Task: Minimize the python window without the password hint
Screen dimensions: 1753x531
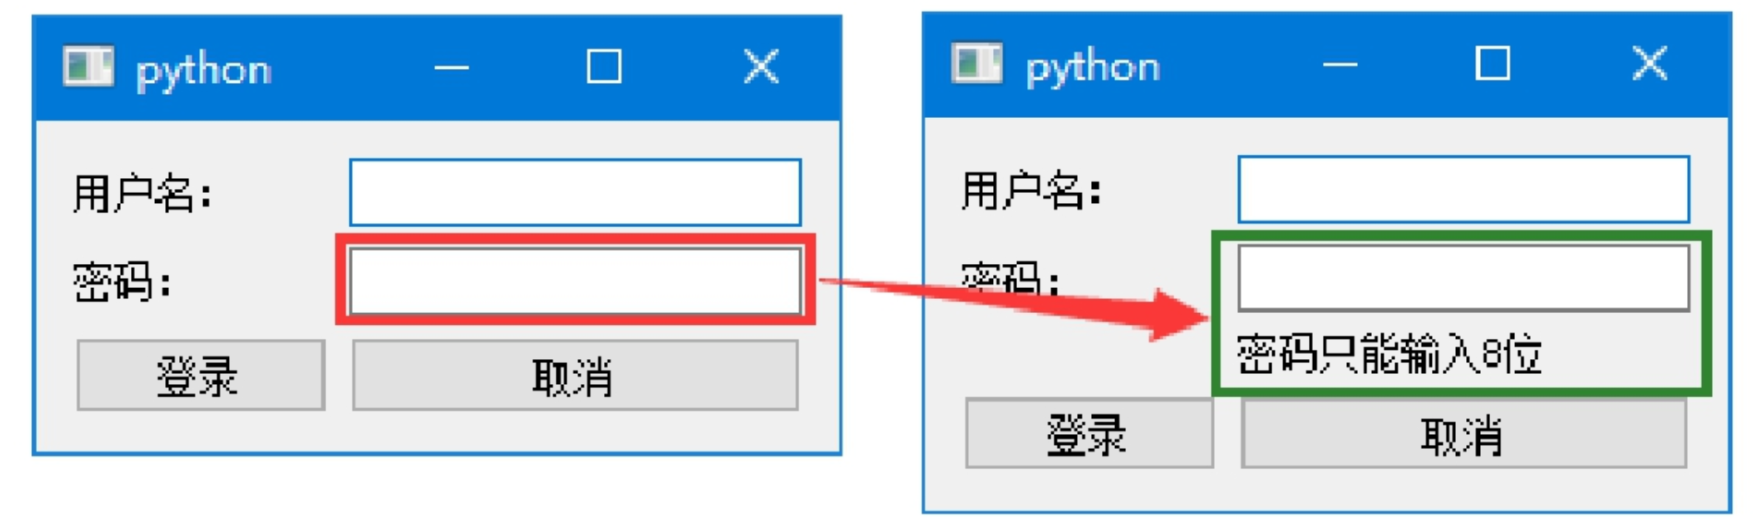Action: (451, 68)
